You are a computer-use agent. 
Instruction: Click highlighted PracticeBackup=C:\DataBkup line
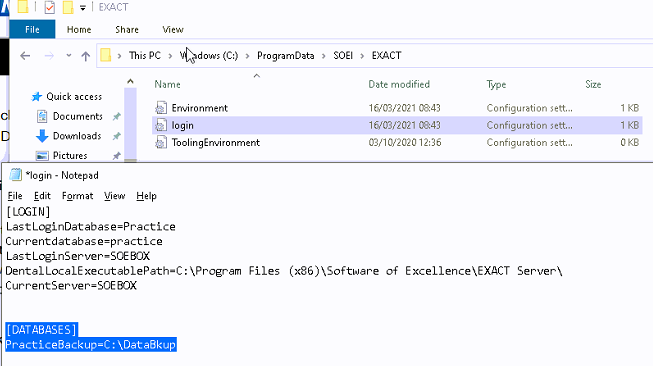click(91, 345)
